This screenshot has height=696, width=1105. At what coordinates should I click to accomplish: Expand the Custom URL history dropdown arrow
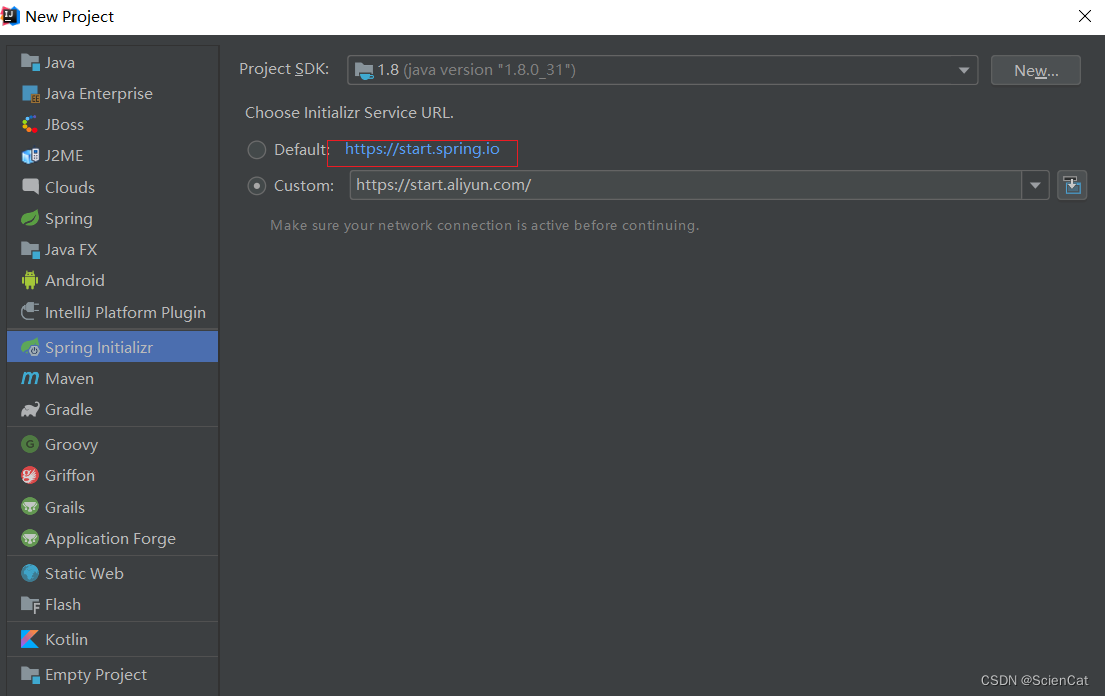pyautogui.click(x=1035, y=185)
